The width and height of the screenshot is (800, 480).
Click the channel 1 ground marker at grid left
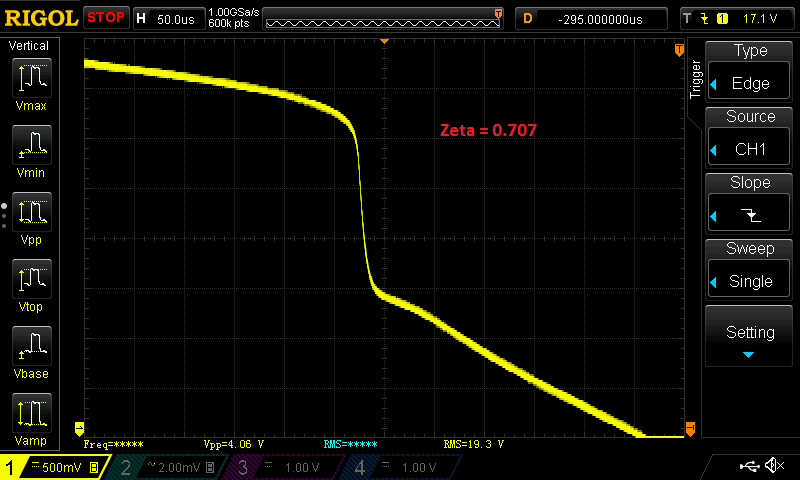tap(79, 429)
